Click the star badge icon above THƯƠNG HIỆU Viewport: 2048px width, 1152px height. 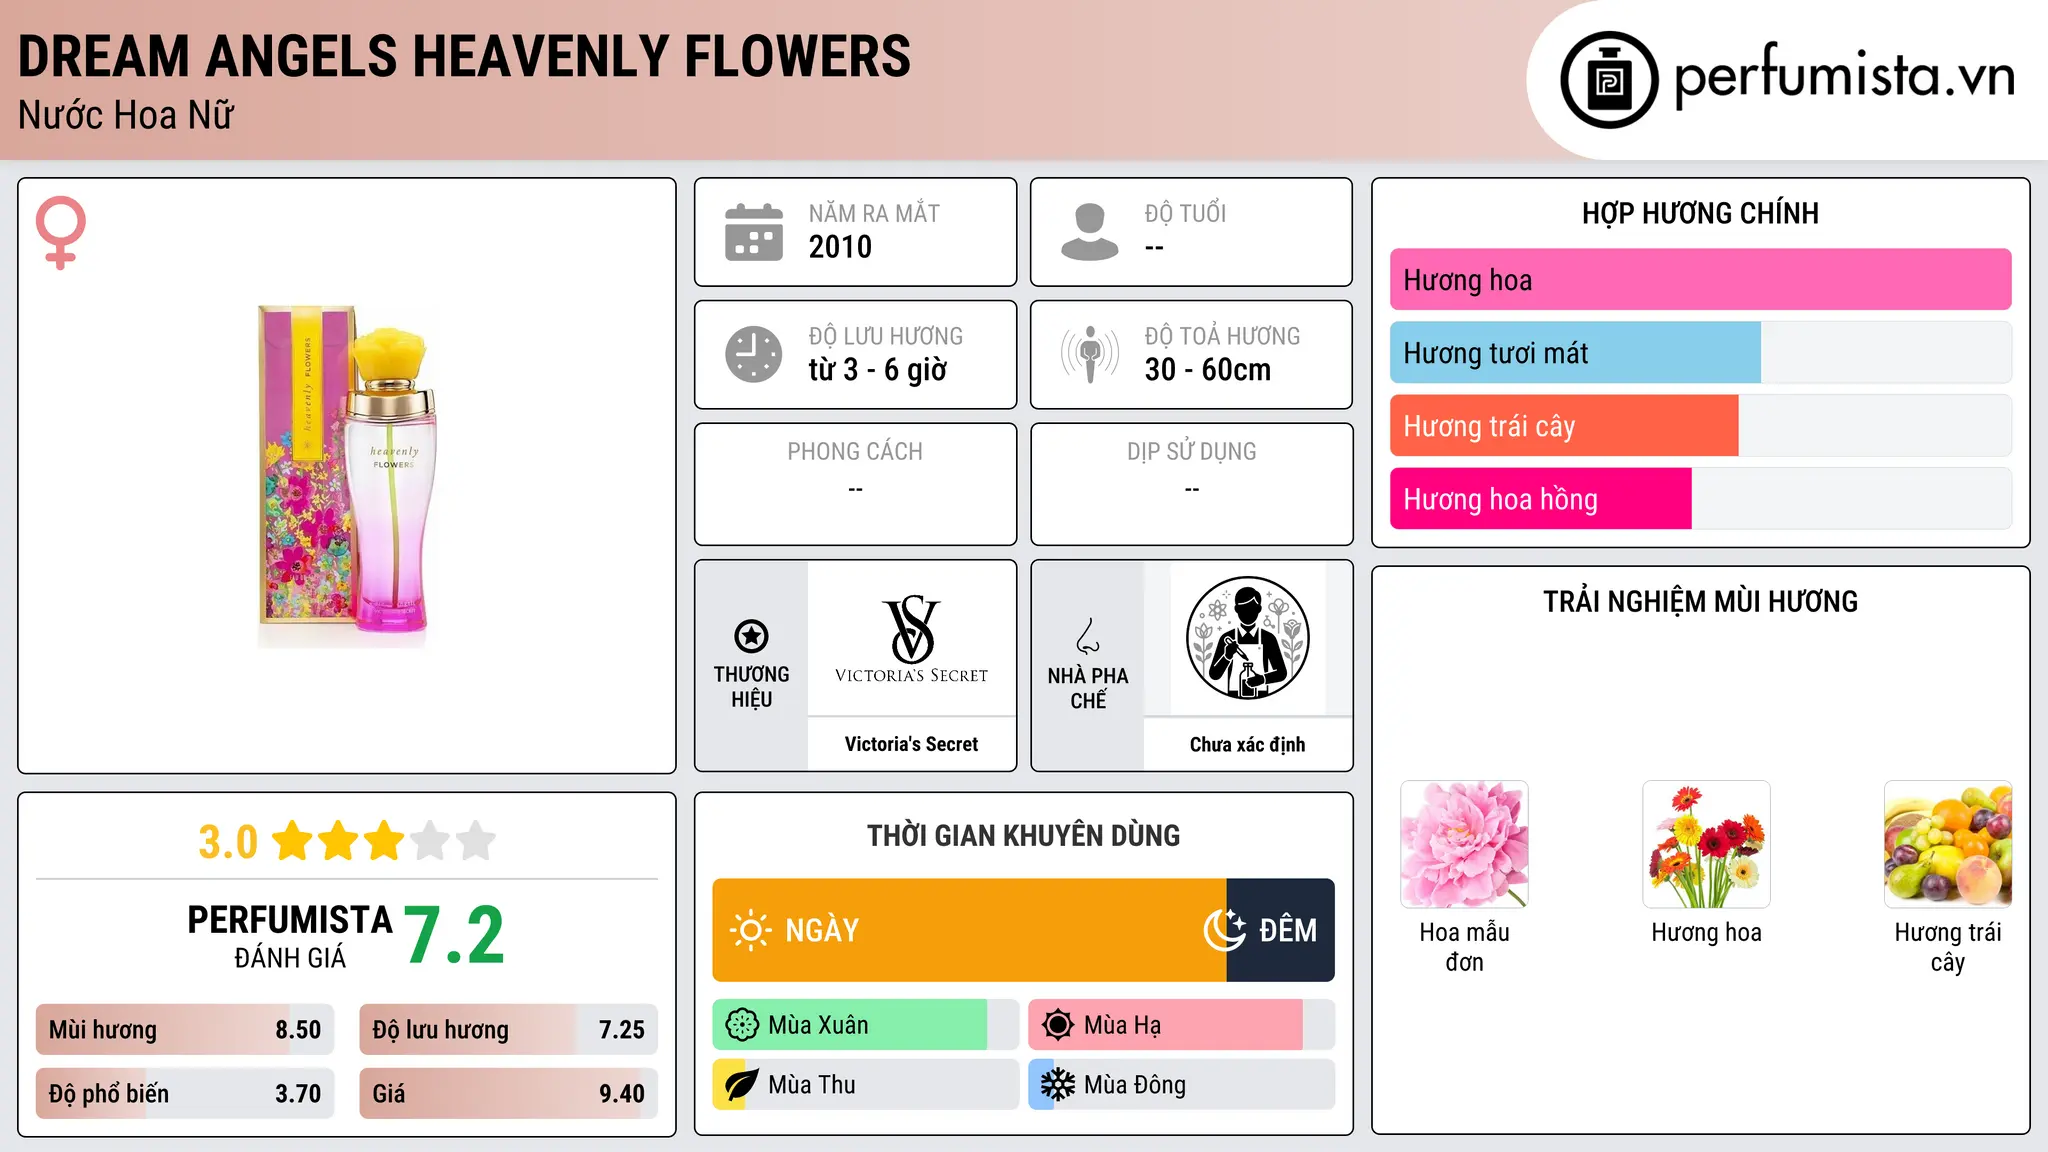(x=751, y=636)
